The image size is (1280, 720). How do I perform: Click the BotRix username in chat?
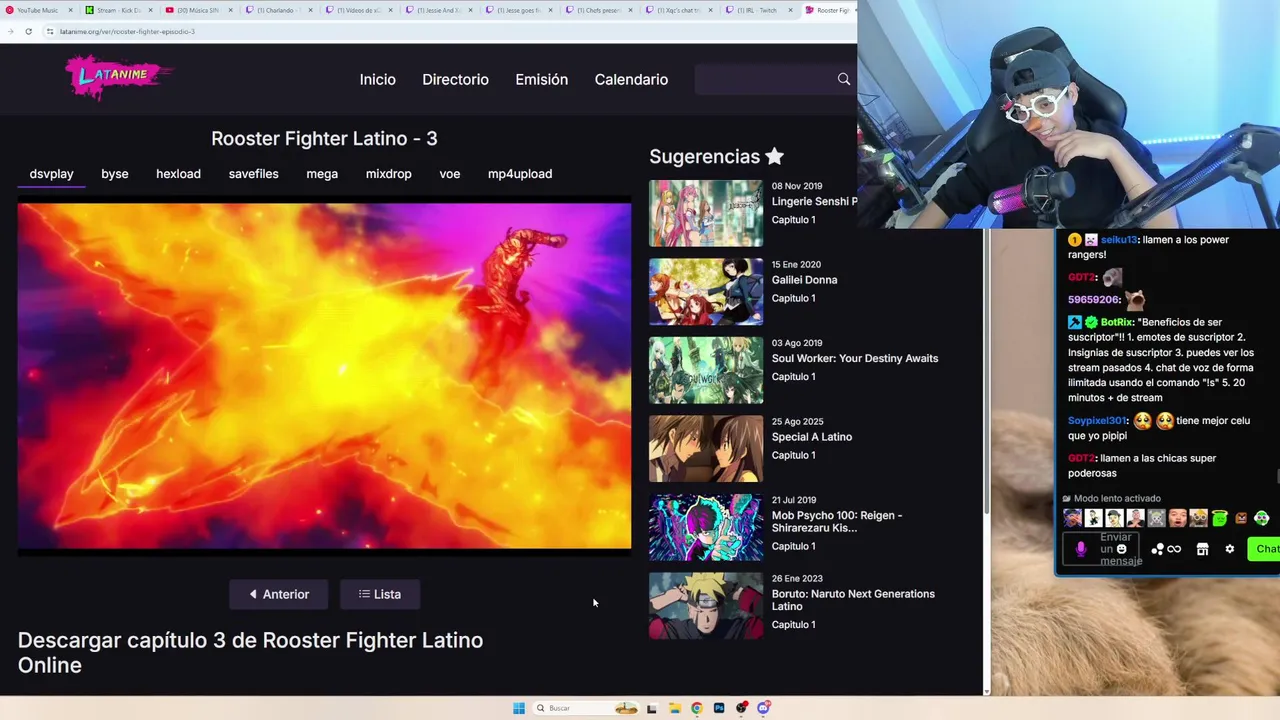click(x=1116, y=322)
